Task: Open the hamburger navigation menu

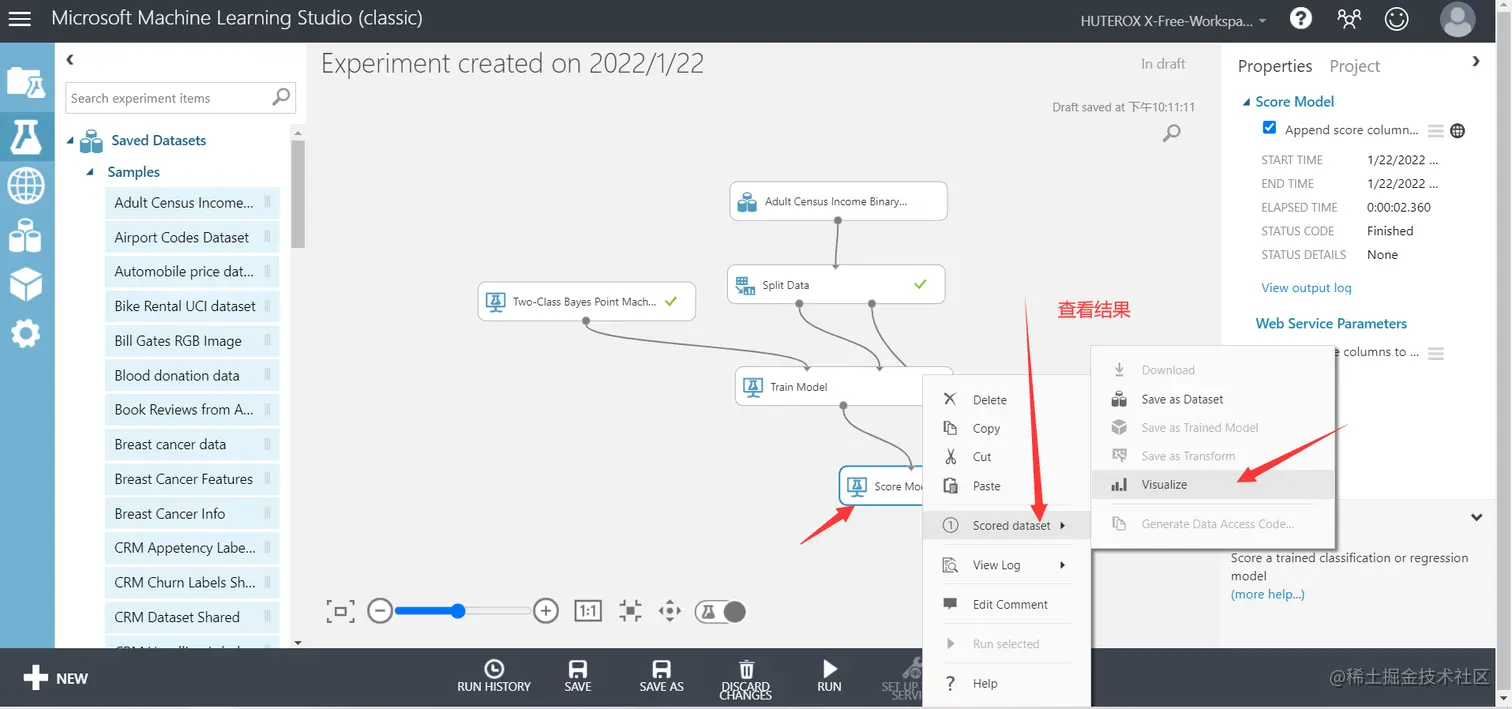Action: click(20, 19)
